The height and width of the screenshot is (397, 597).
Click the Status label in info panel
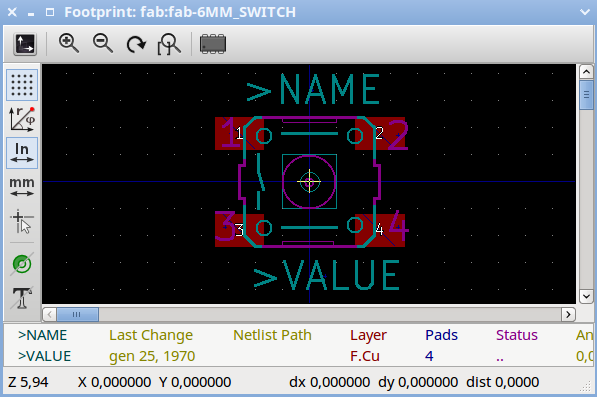[x=517, y=335]
